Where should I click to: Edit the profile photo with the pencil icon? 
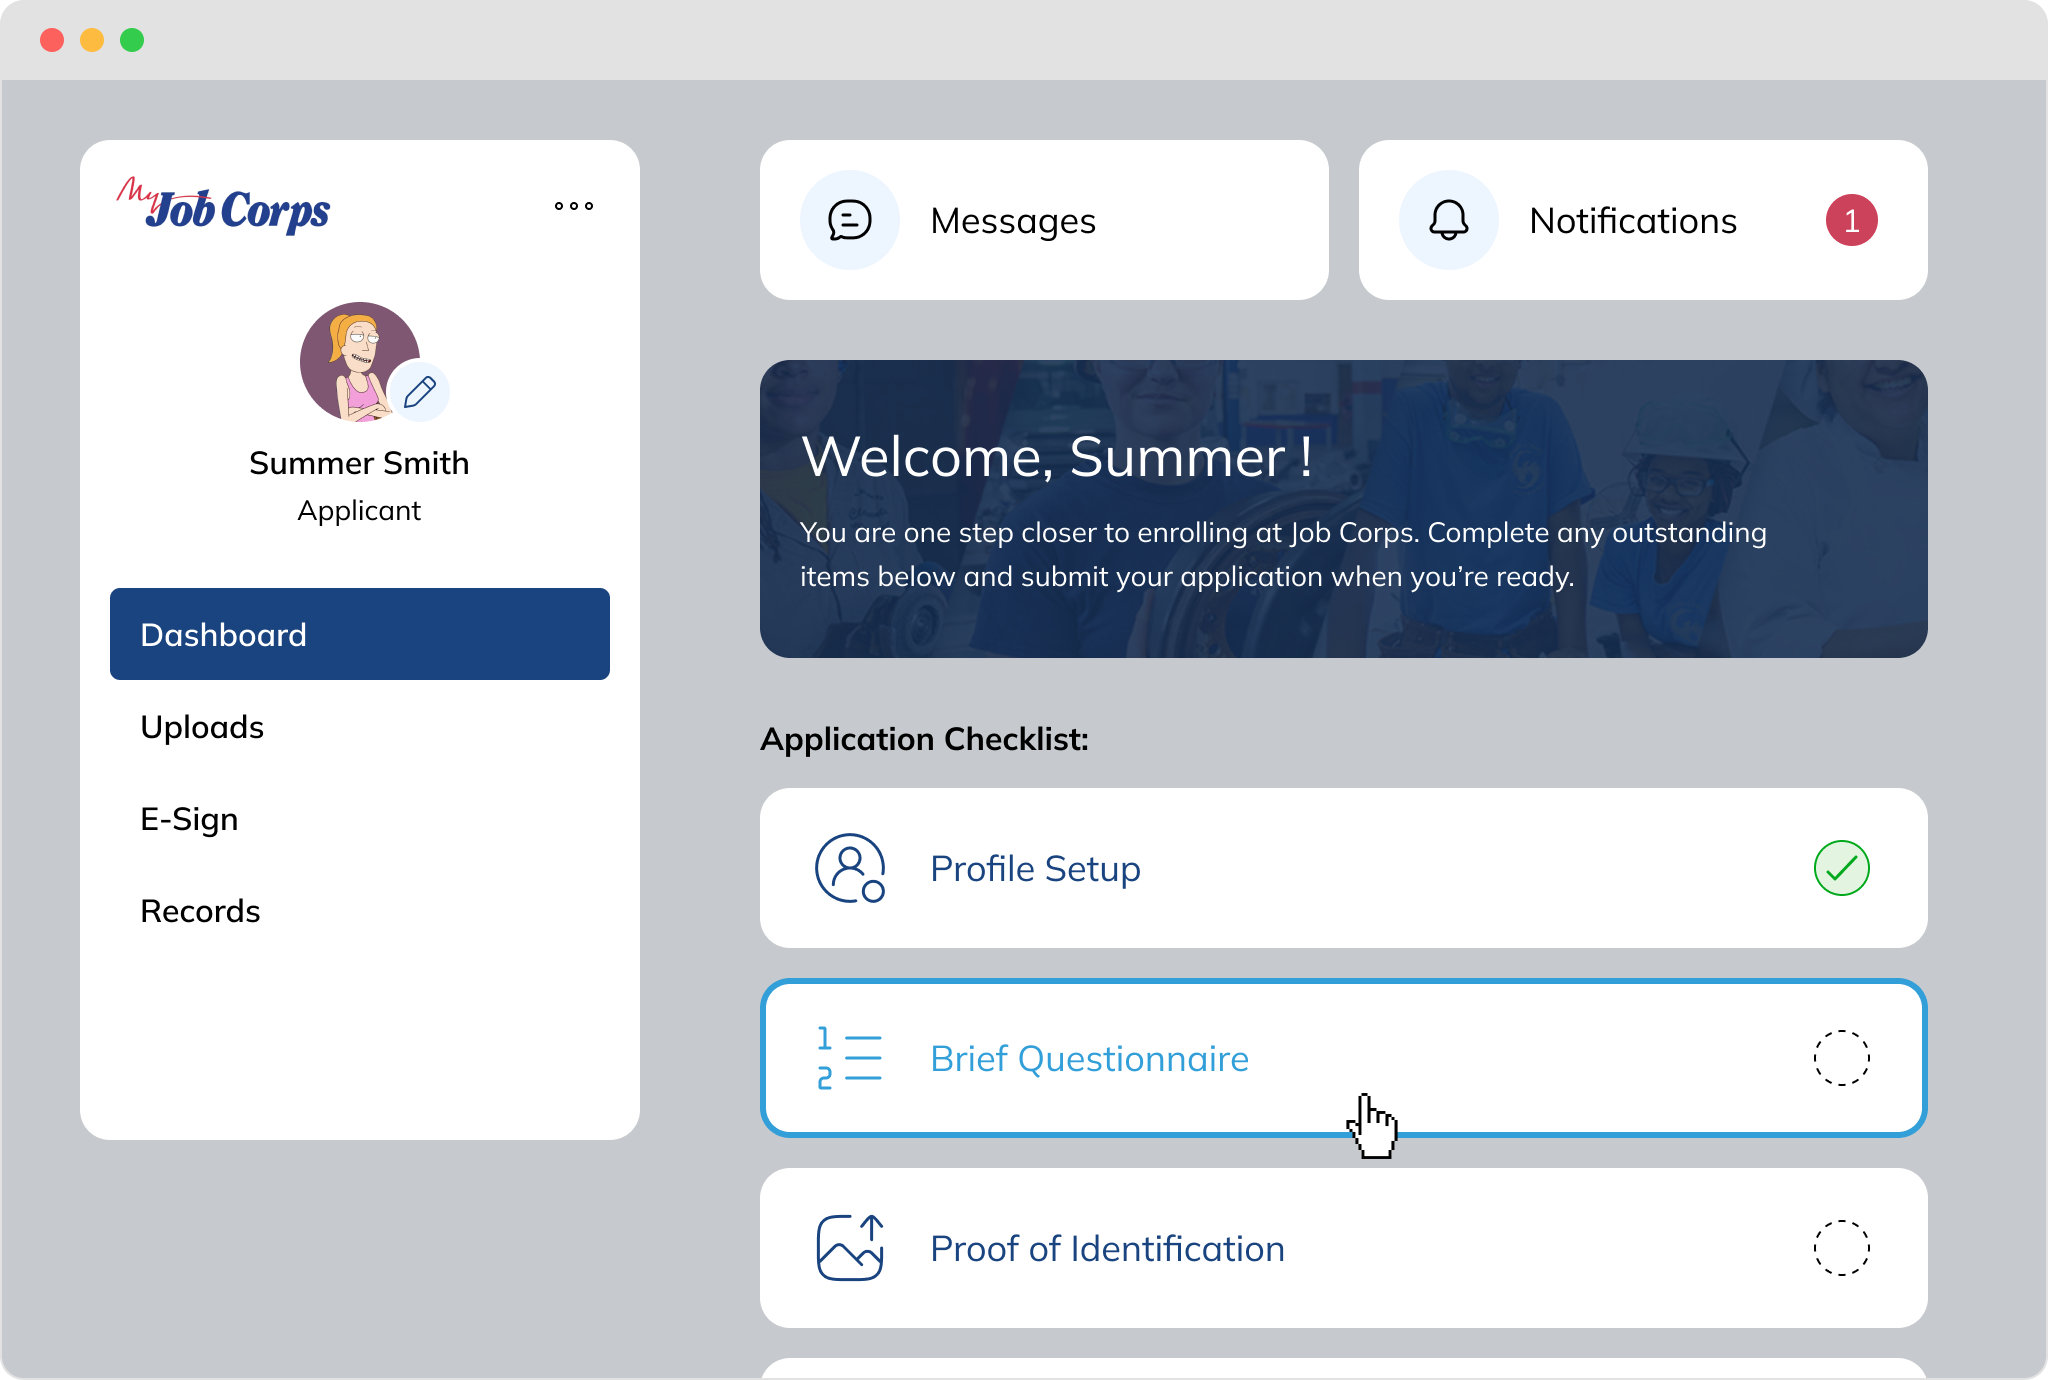[x=419, y=392]
